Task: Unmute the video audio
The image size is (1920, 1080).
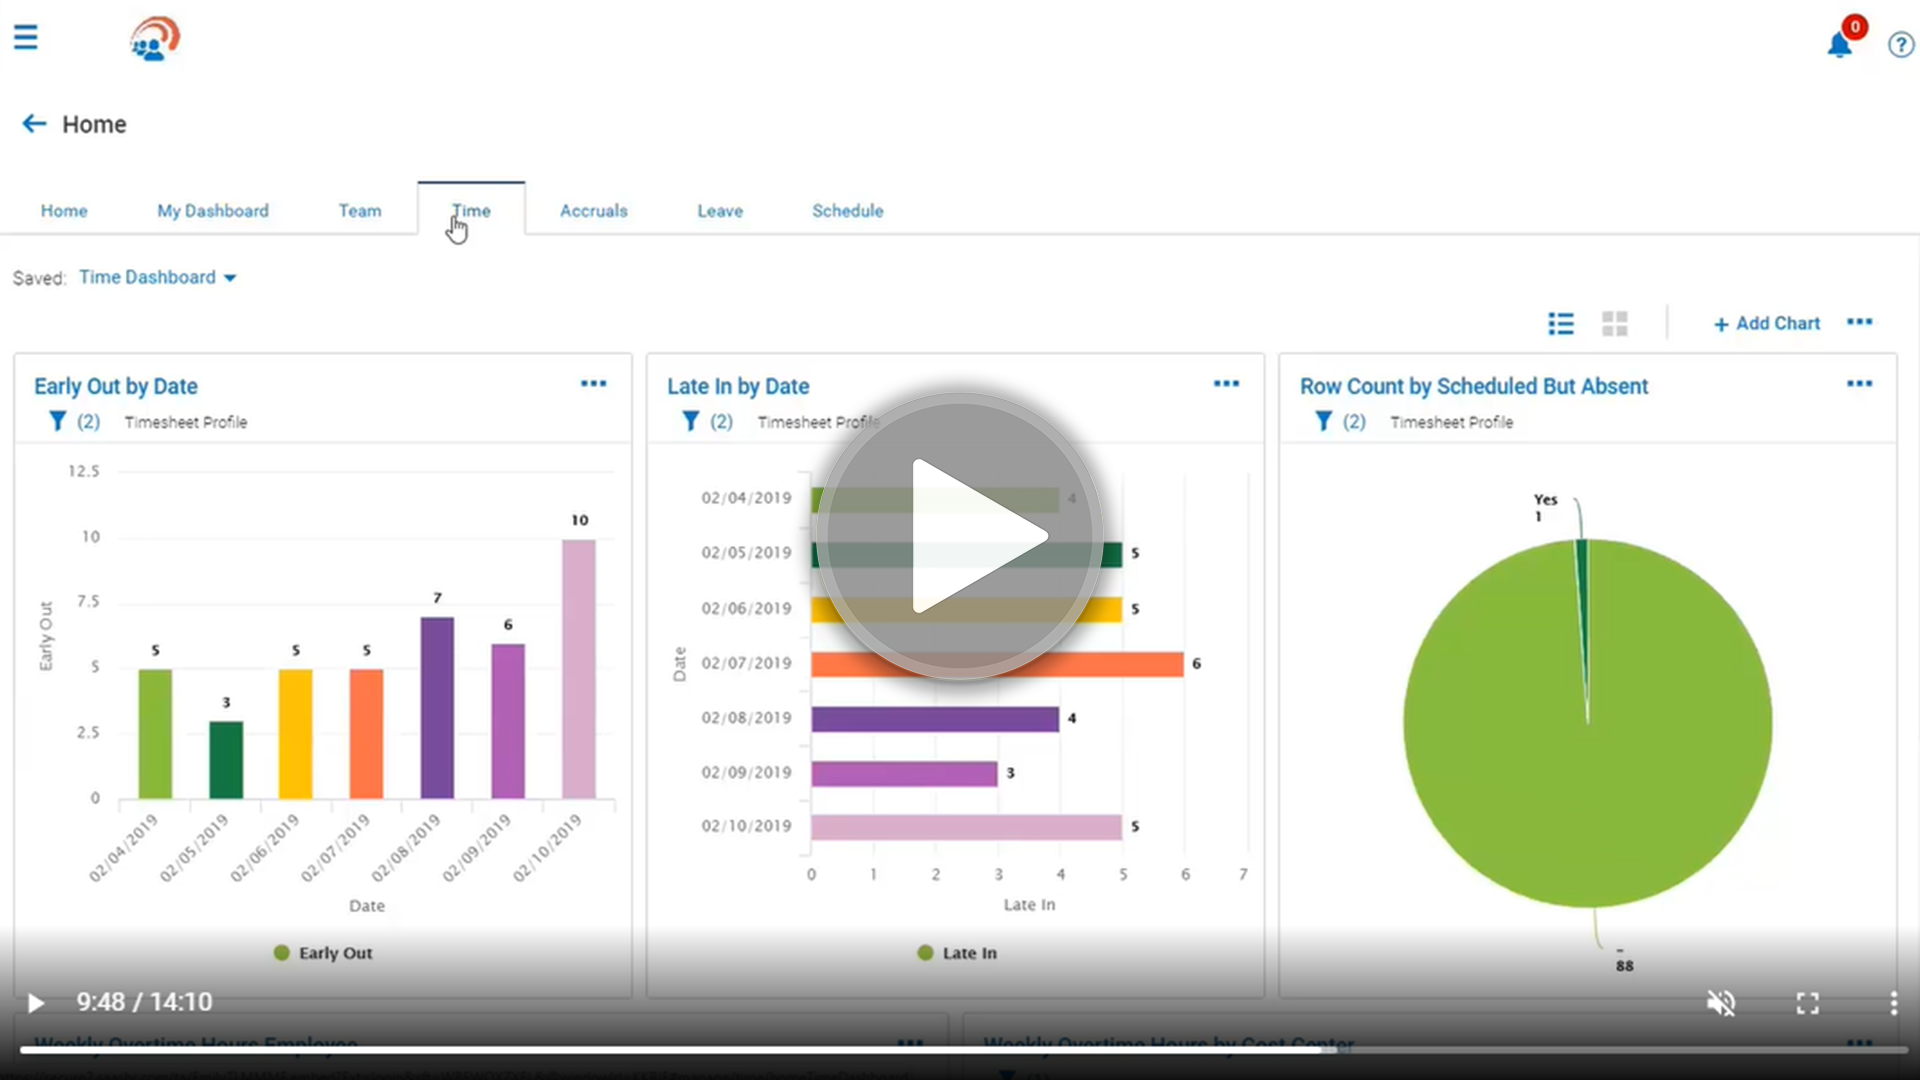Action: coord(1723,1002)
